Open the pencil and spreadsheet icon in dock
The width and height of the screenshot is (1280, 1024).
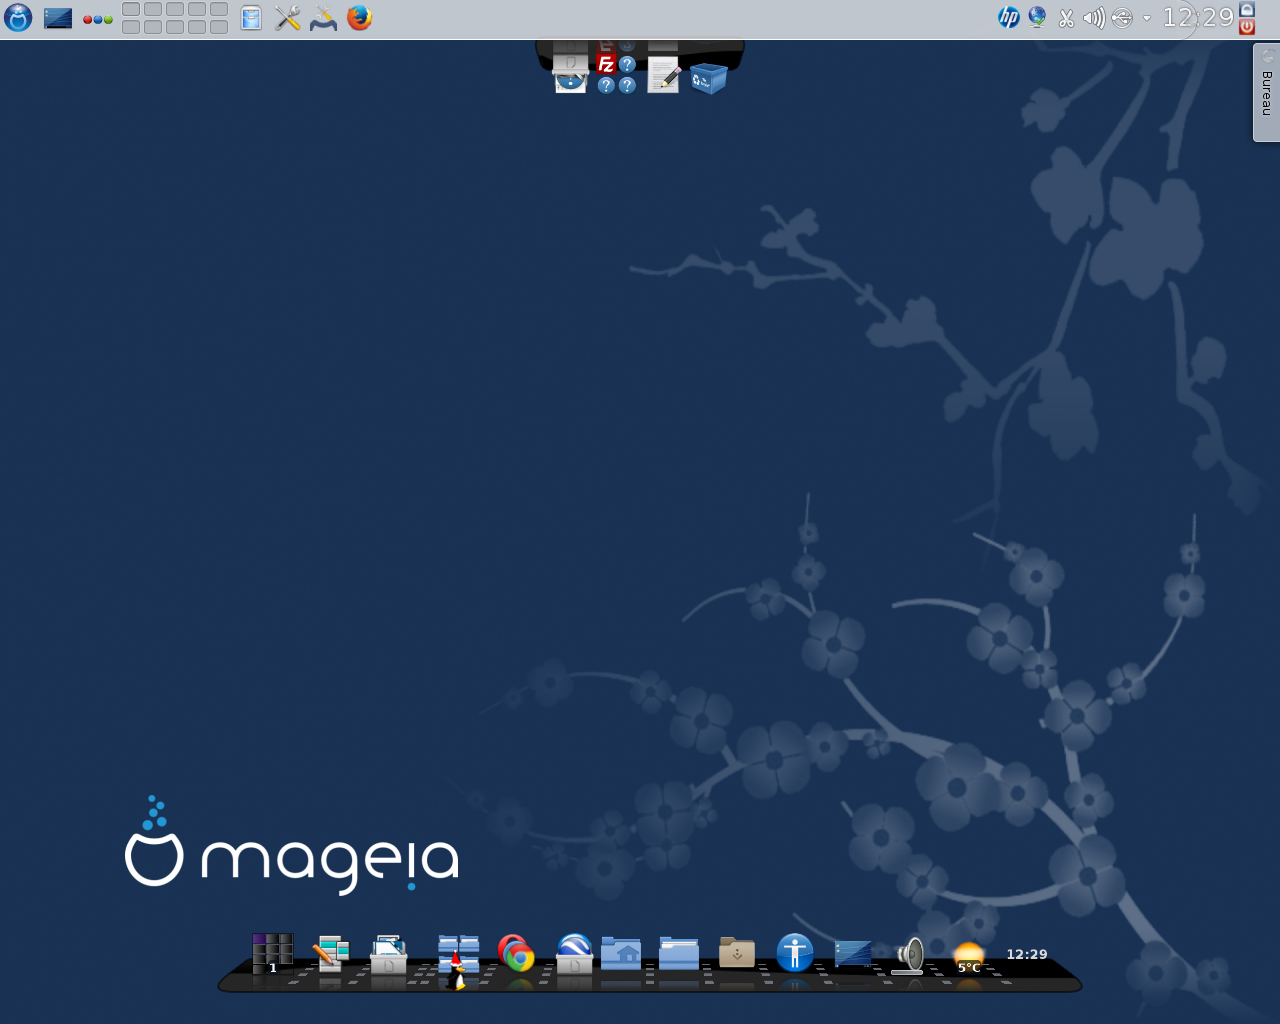tap(331, 953)
